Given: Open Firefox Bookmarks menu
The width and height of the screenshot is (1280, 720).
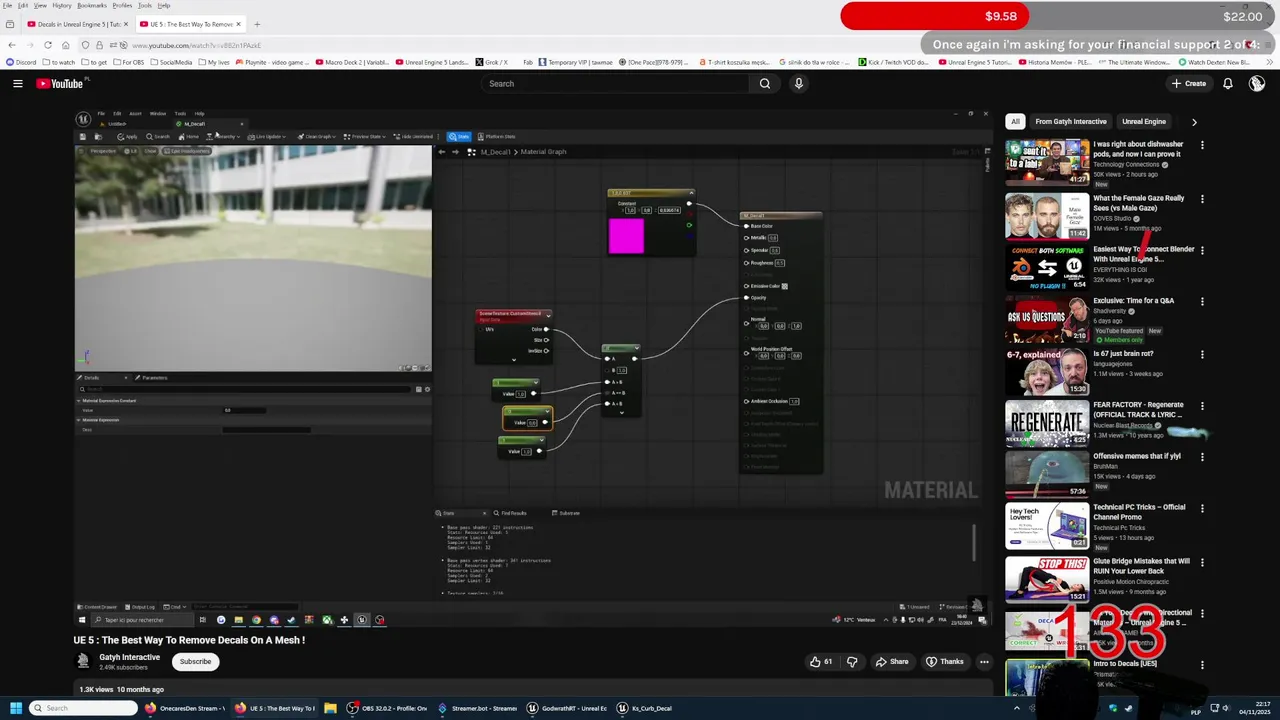Looking at the screenshot, I should pos(92,5).
